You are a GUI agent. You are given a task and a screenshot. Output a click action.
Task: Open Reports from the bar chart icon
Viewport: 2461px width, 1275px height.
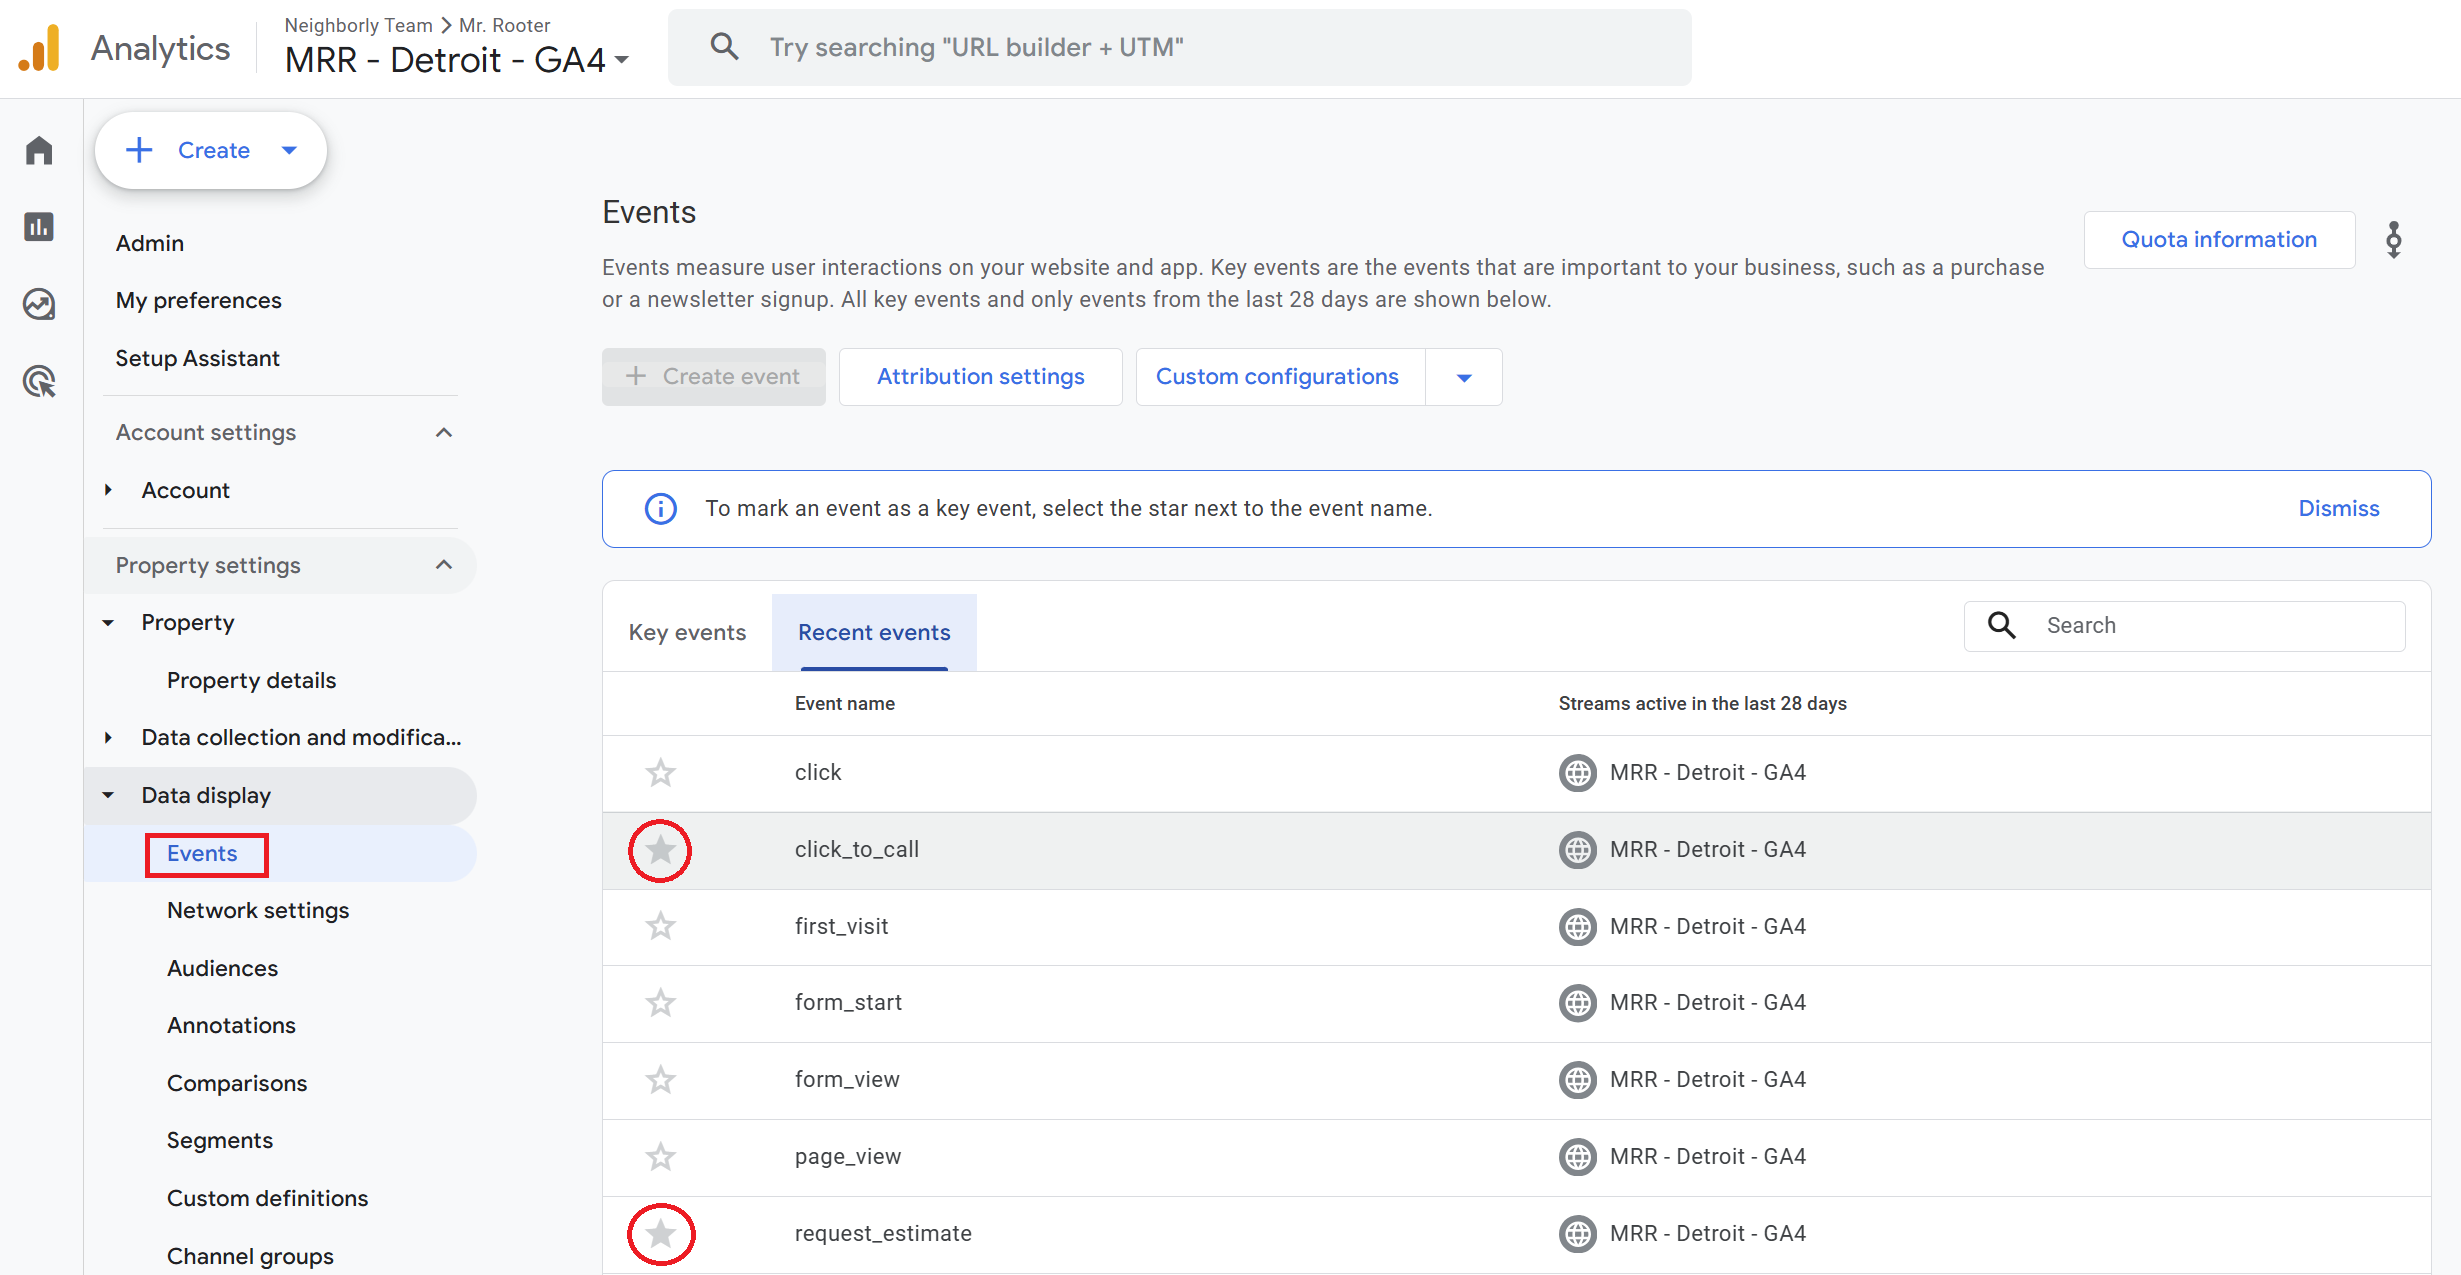point(39,227)
